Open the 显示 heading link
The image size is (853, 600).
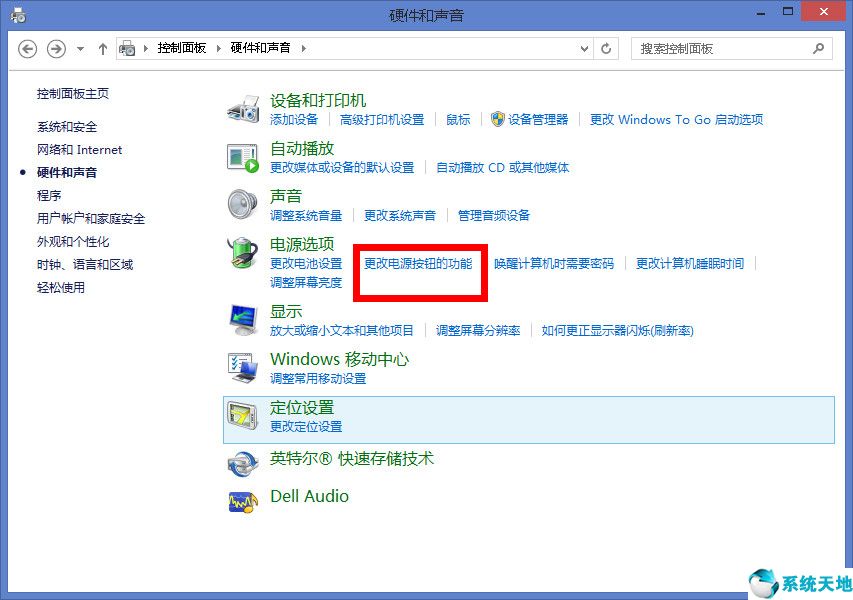point(286,312)
